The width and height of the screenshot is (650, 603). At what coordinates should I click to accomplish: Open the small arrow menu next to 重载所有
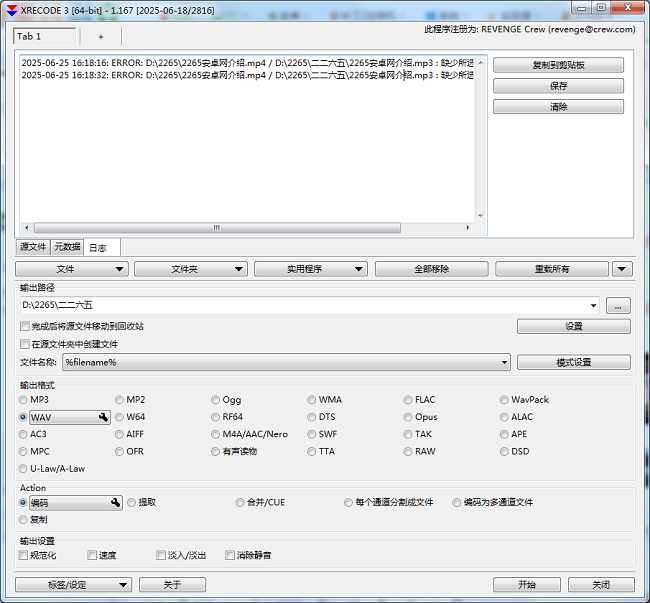click(x=622, y=269)
